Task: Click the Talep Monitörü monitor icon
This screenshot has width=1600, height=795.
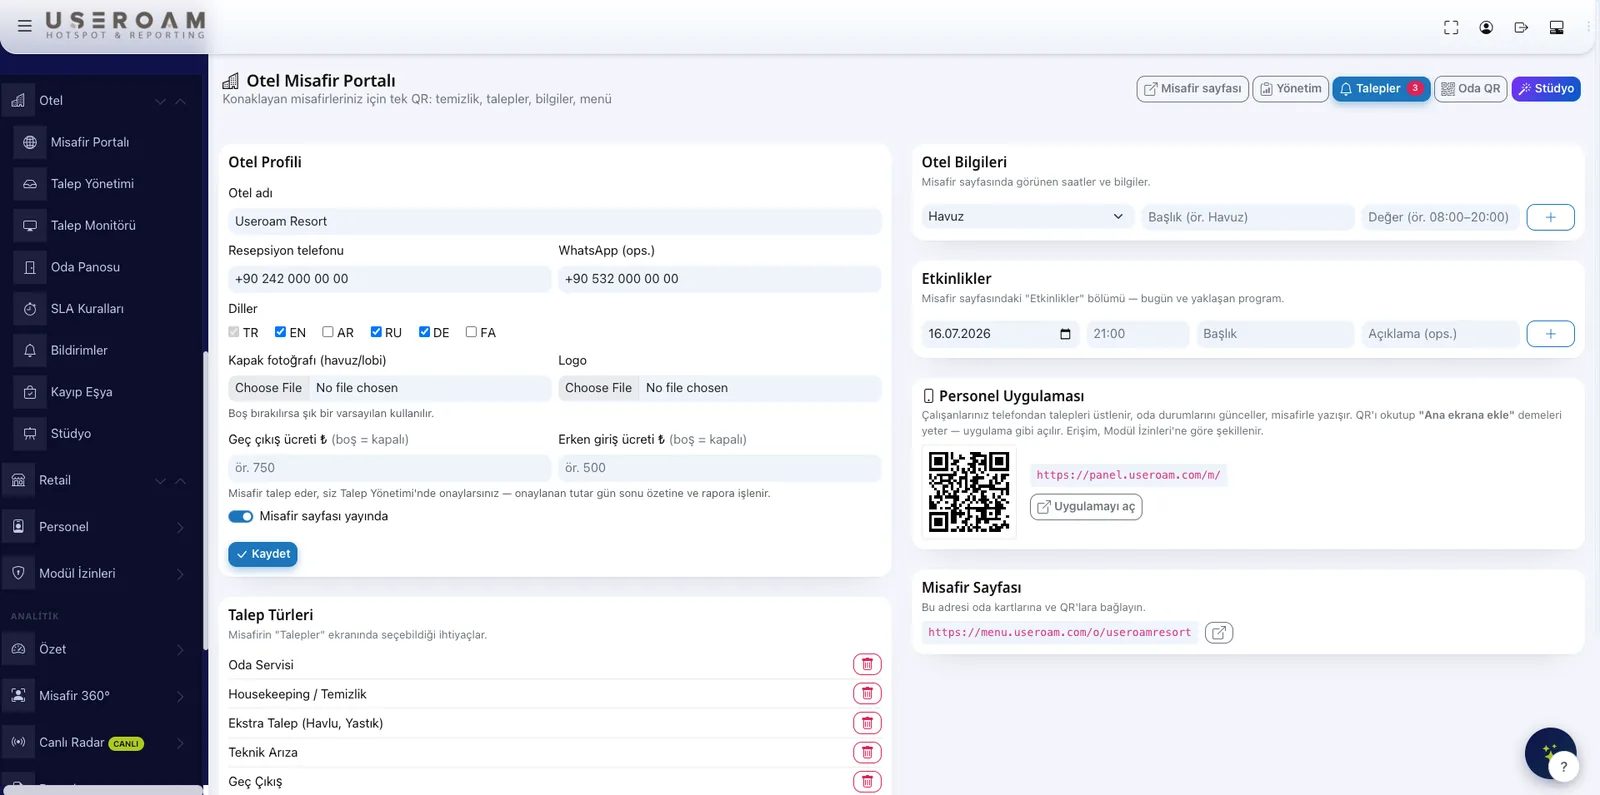Action: coord(30,226)
